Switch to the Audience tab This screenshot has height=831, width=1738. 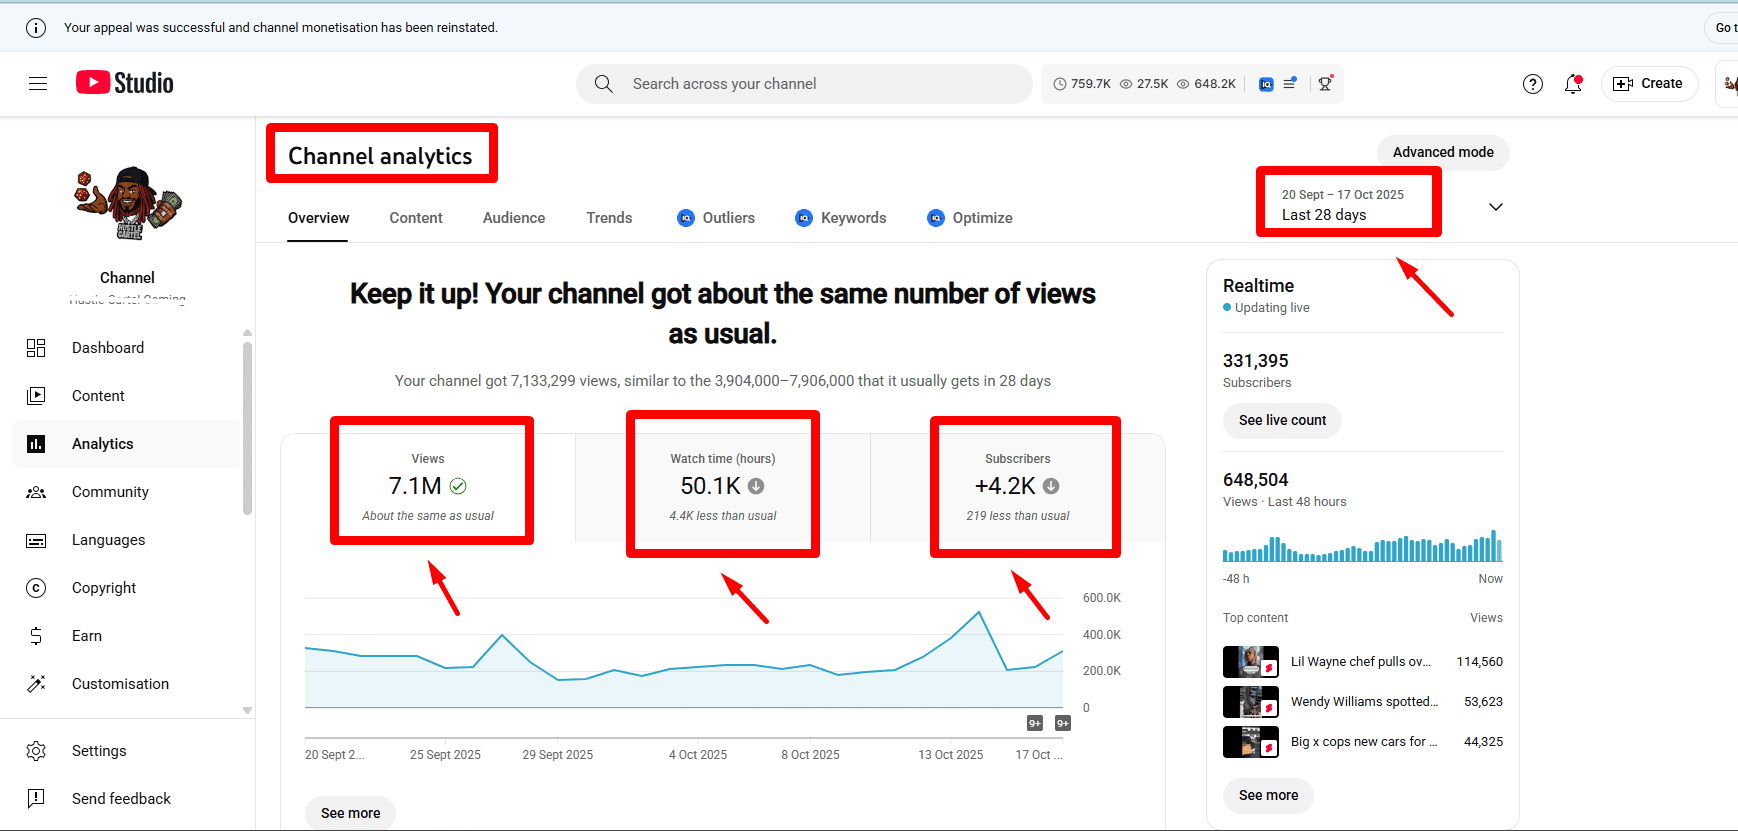(514, 218)
